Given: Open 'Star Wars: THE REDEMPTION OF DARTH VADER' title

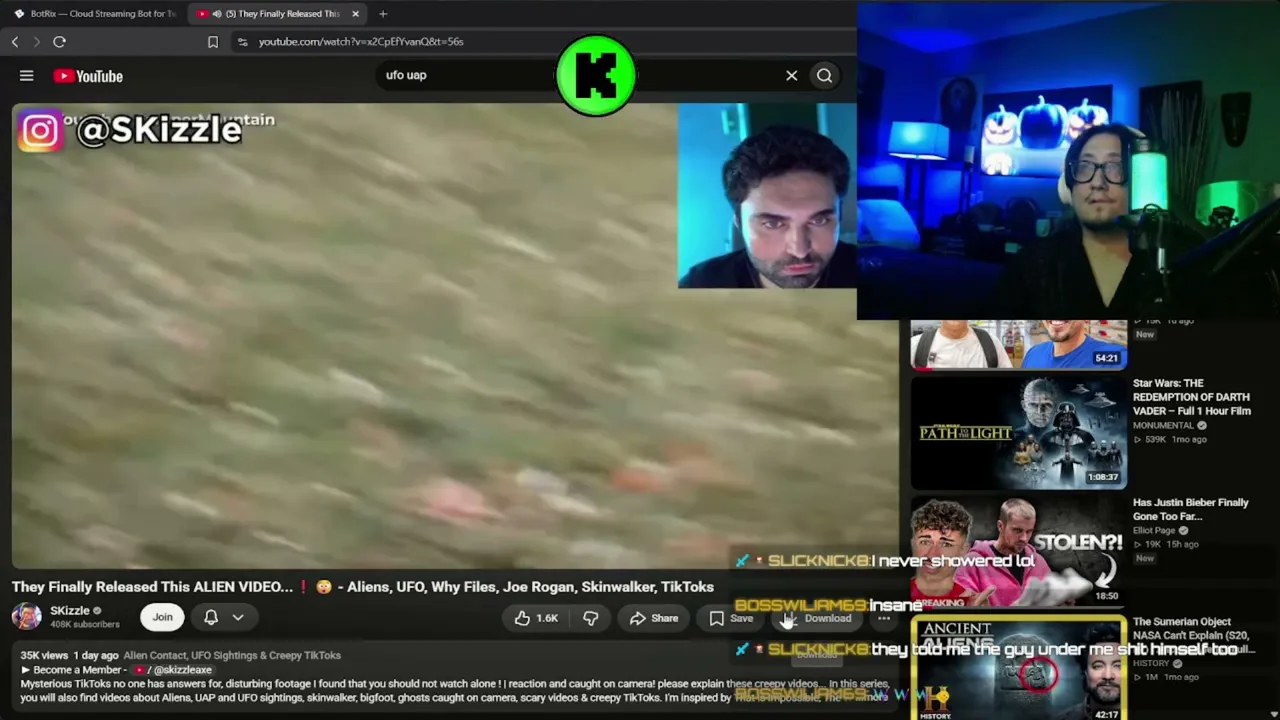Looking at the screenshot, I should click(1192, 397).
